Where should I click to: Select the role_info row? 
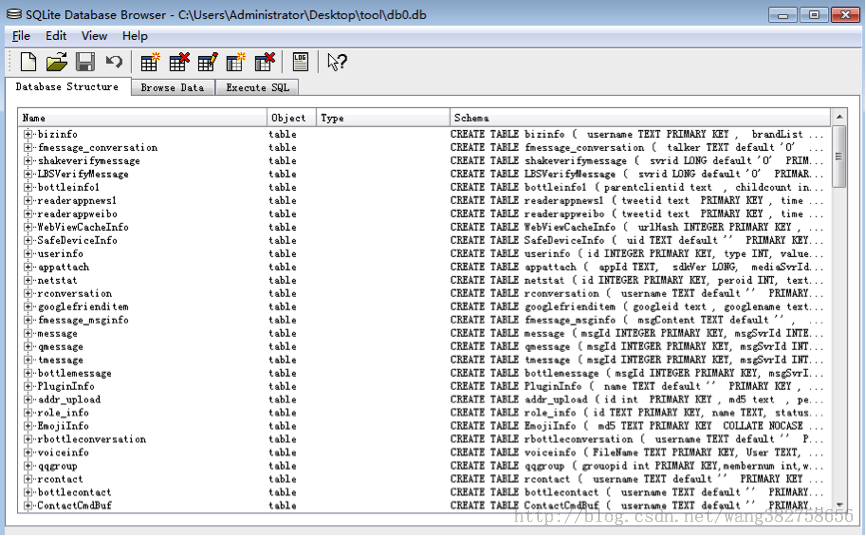pyautogui.click(x=424, y=413)
